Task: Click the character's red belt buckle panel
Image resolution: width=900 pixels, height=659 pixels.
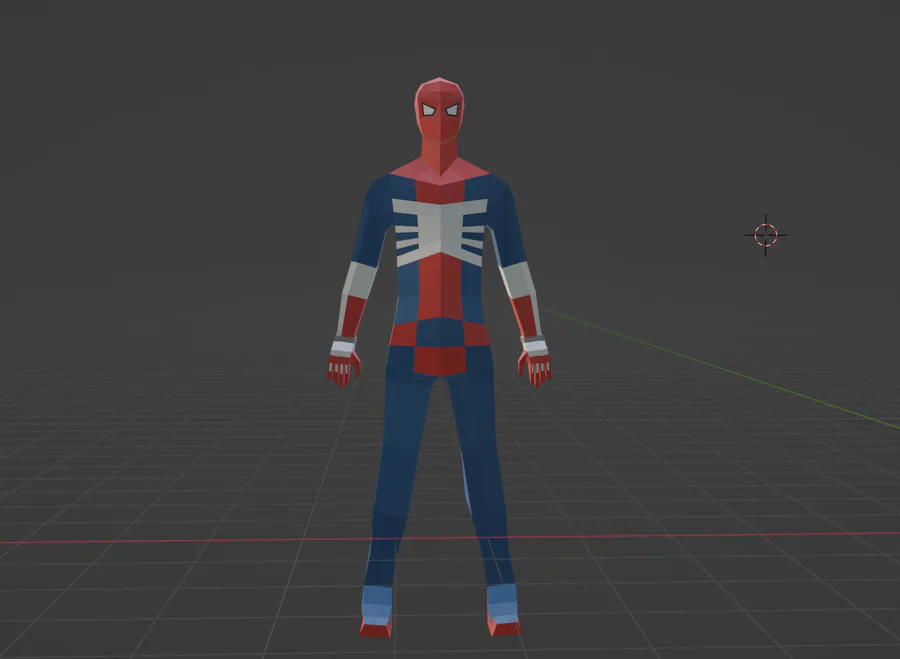Action: pyautogui.click(x=440, y=360)
